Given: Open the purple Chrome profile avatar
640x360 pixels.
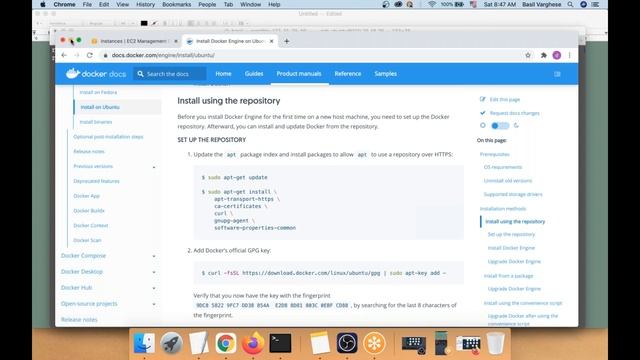Looking at the screenshot, I should (557, 55).
